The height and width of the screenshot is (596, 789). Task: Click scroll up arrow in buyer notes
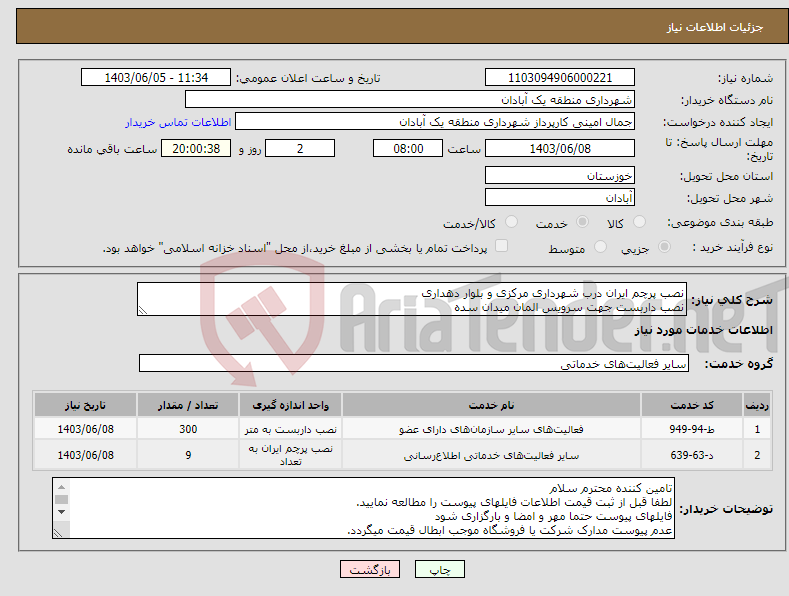[x=61, y=487]
